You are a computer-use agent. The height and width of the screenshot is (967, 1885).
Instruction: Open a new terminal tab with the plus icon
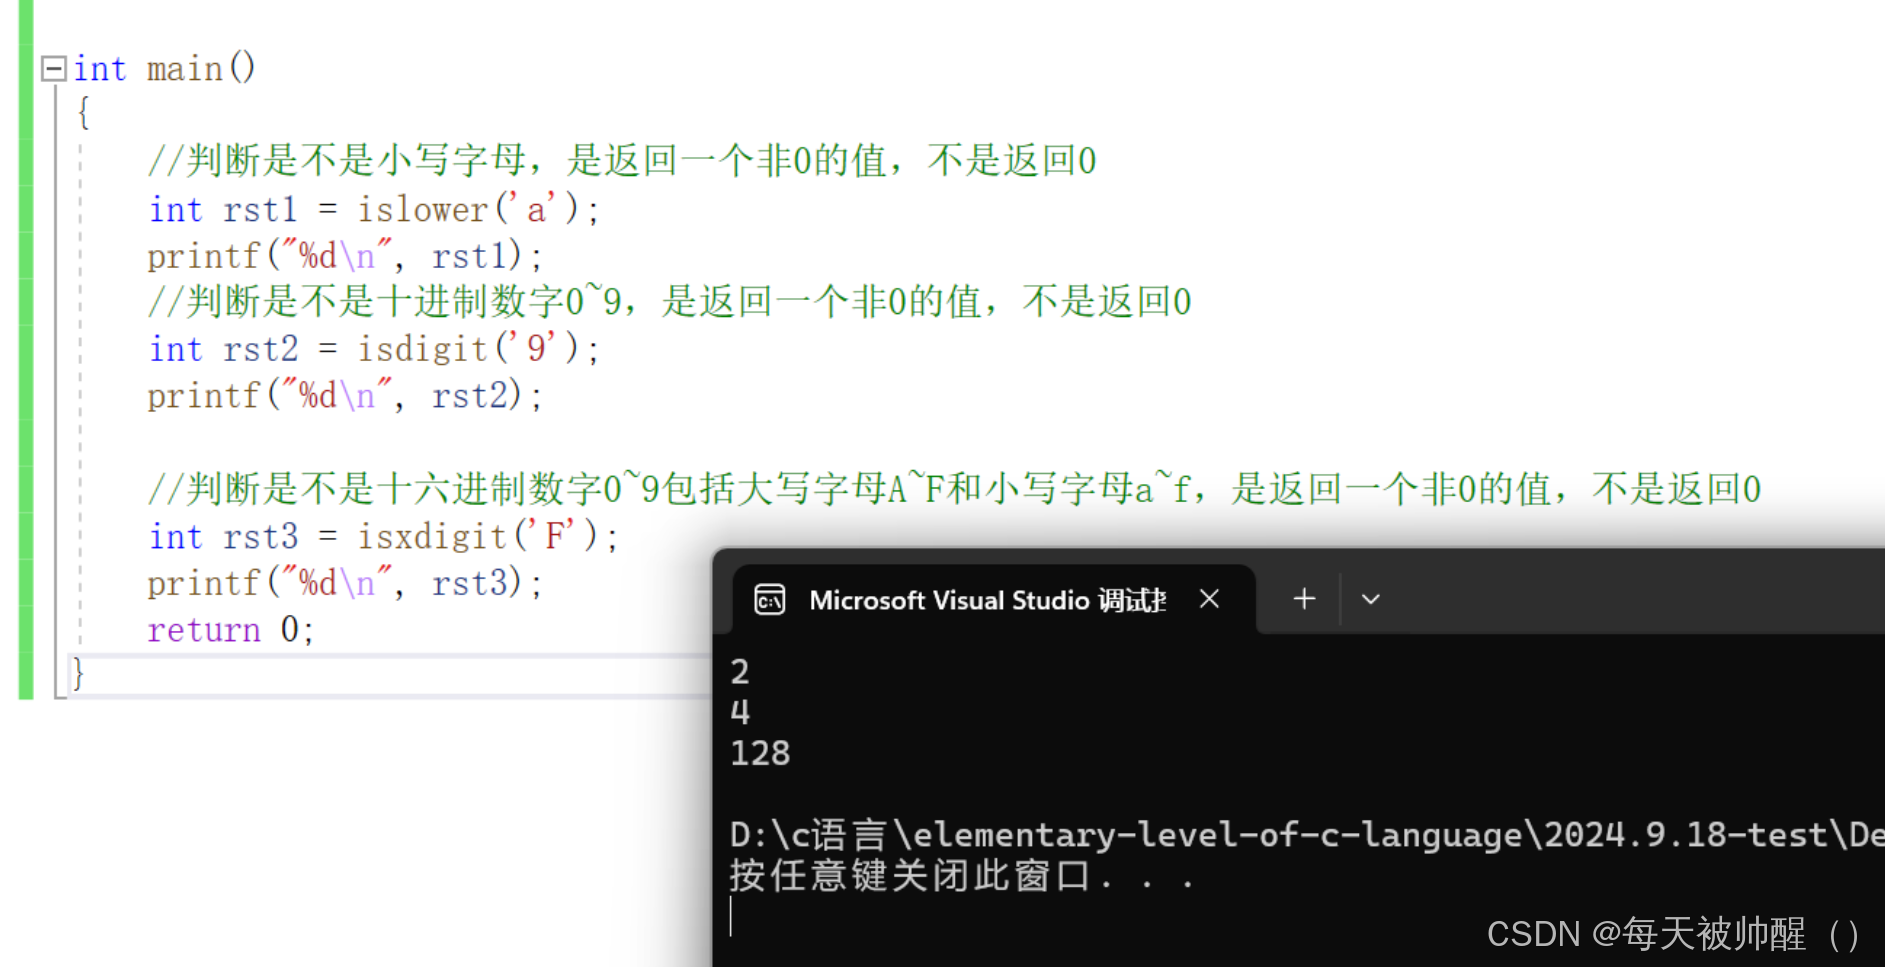coord(1303,598)
